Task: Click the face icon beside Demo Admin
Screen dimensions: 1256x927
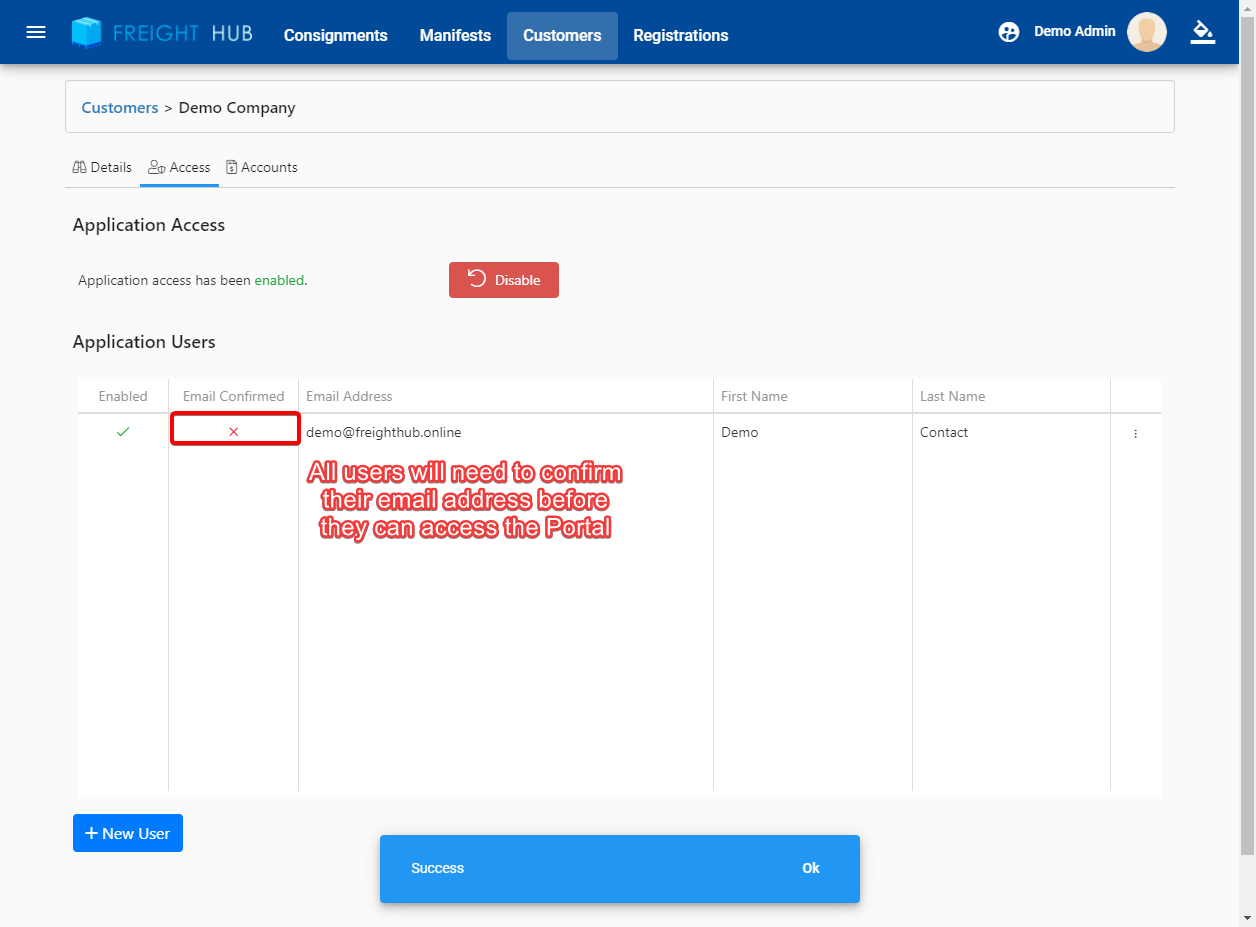Action: coord(1009,32)
